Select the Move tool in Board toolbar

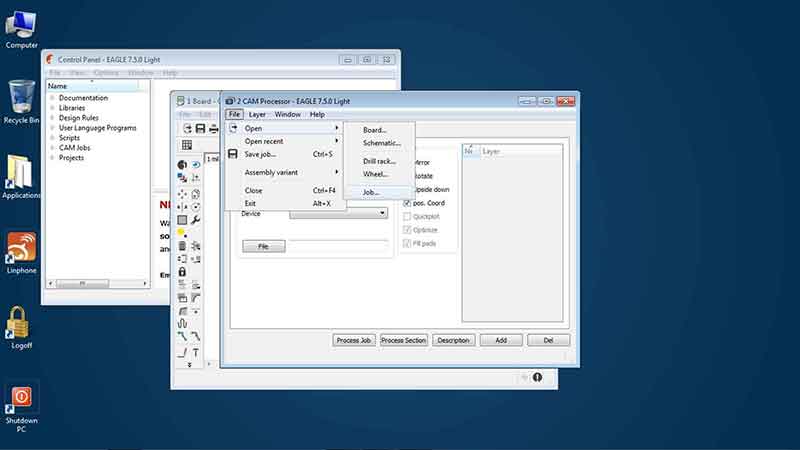pyautogui.click(x=182, y=194)
